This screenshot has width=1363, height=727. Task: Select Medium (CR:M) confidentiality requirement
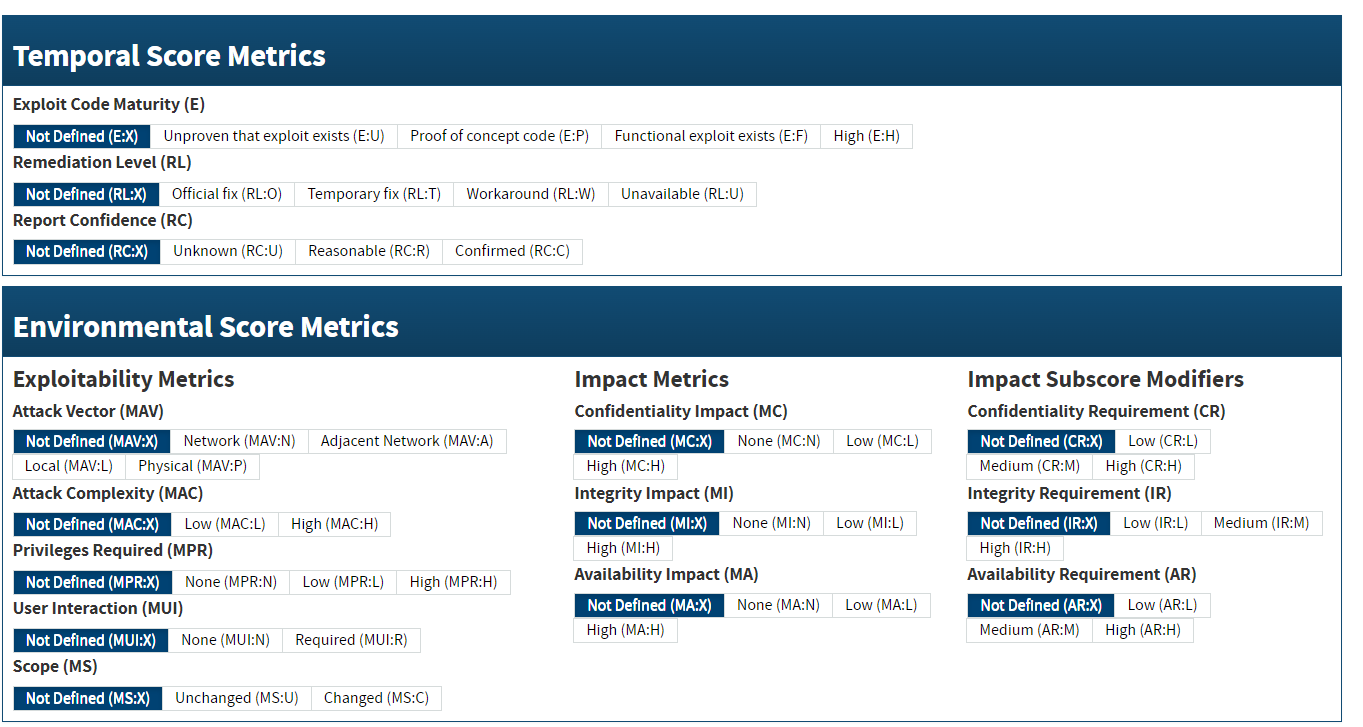coord(1029,466)
